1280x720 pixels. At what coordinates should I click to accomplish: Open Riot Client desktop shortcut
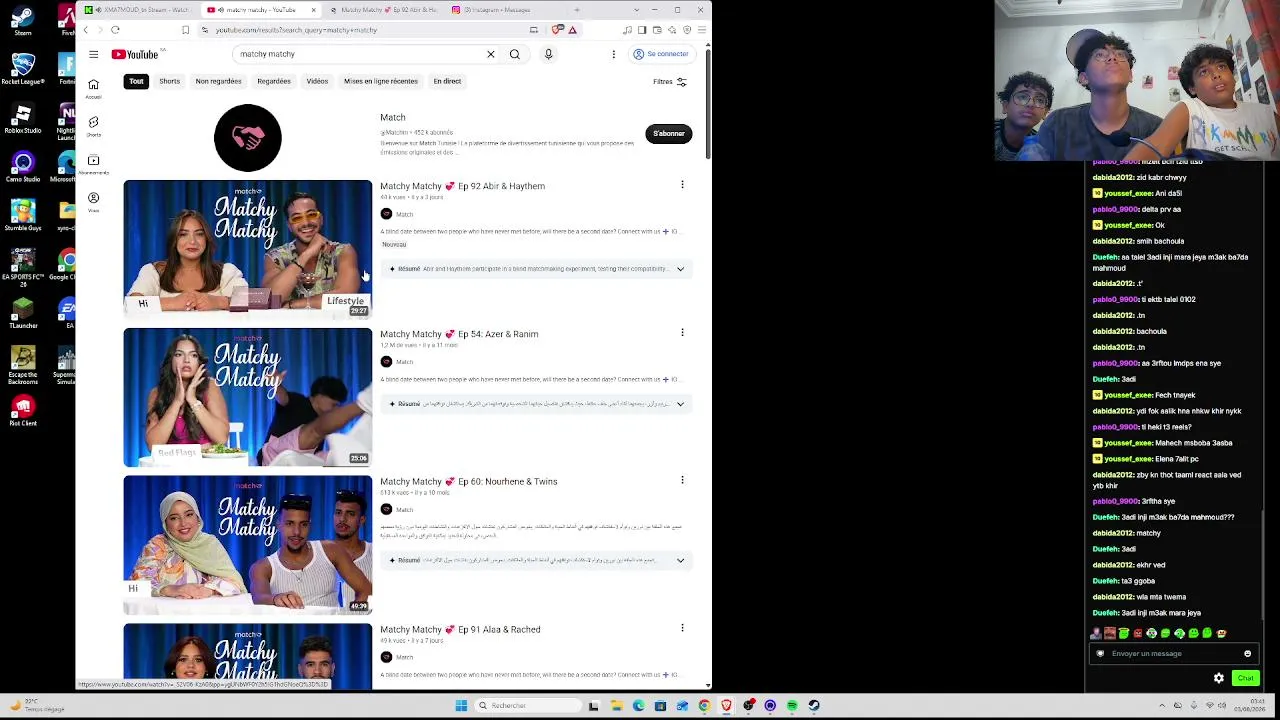click(x=22, y=410)
